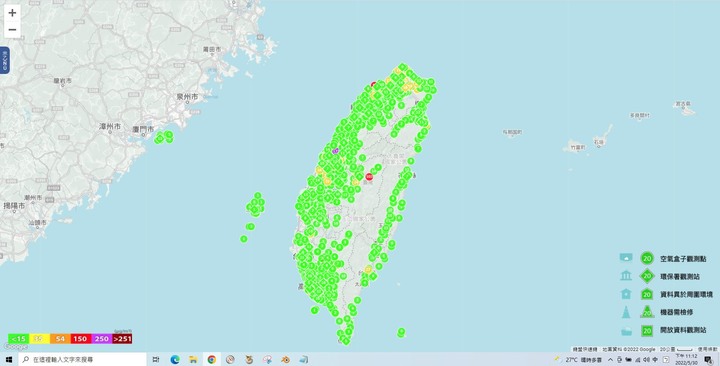Image resolution: width=720 pixels, height=366 pixels.
Task: Click the 環保署觀測站 legend label
Action: [680, 276]
